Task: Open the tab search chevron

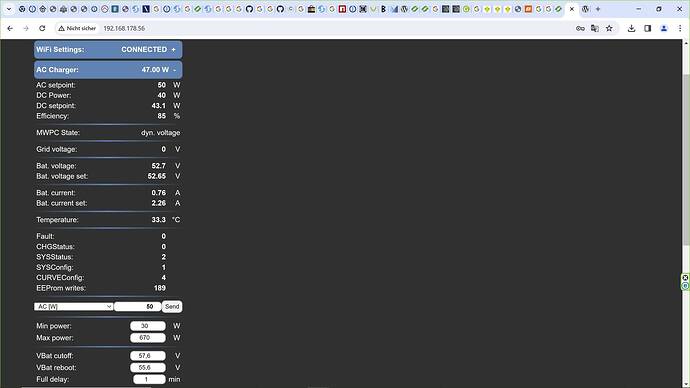Action: click(x=8, y=9)
